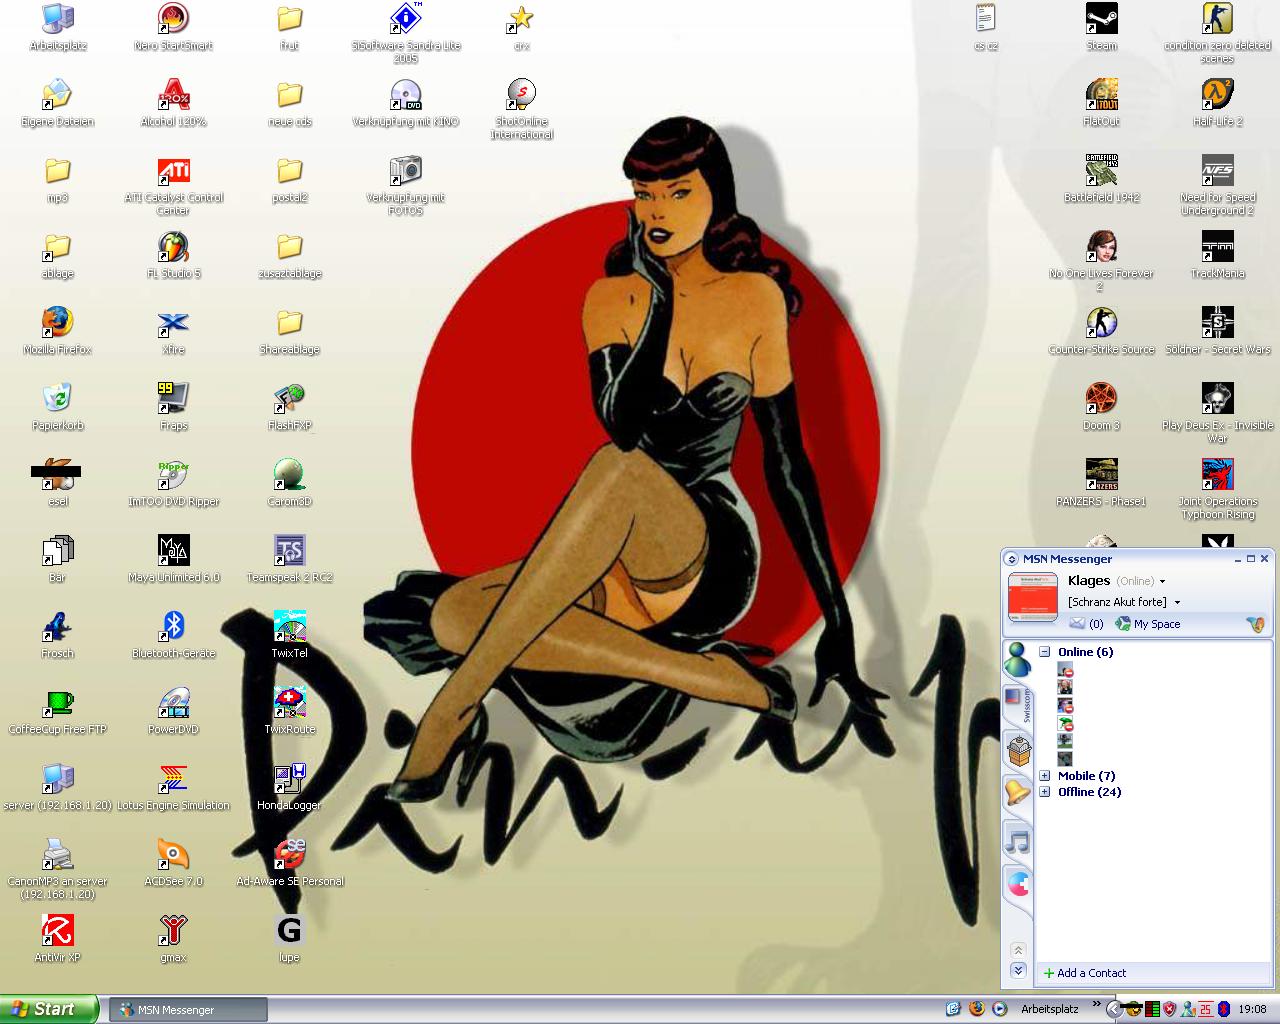Open the MSN Messenger menu button in title bar
Image resolution: width=1280 pixels, height=1024 pixels.
click(1012, 559)
